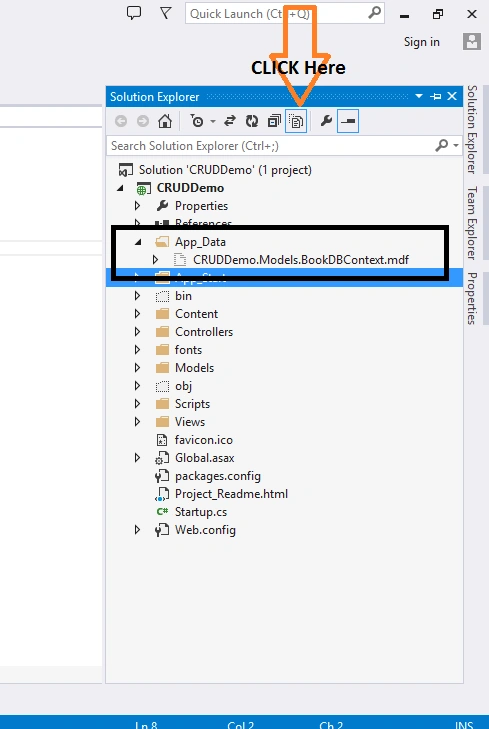Select the App_Data folder
This screenshot has width=489, height=729.
click(x=200, y=242)
